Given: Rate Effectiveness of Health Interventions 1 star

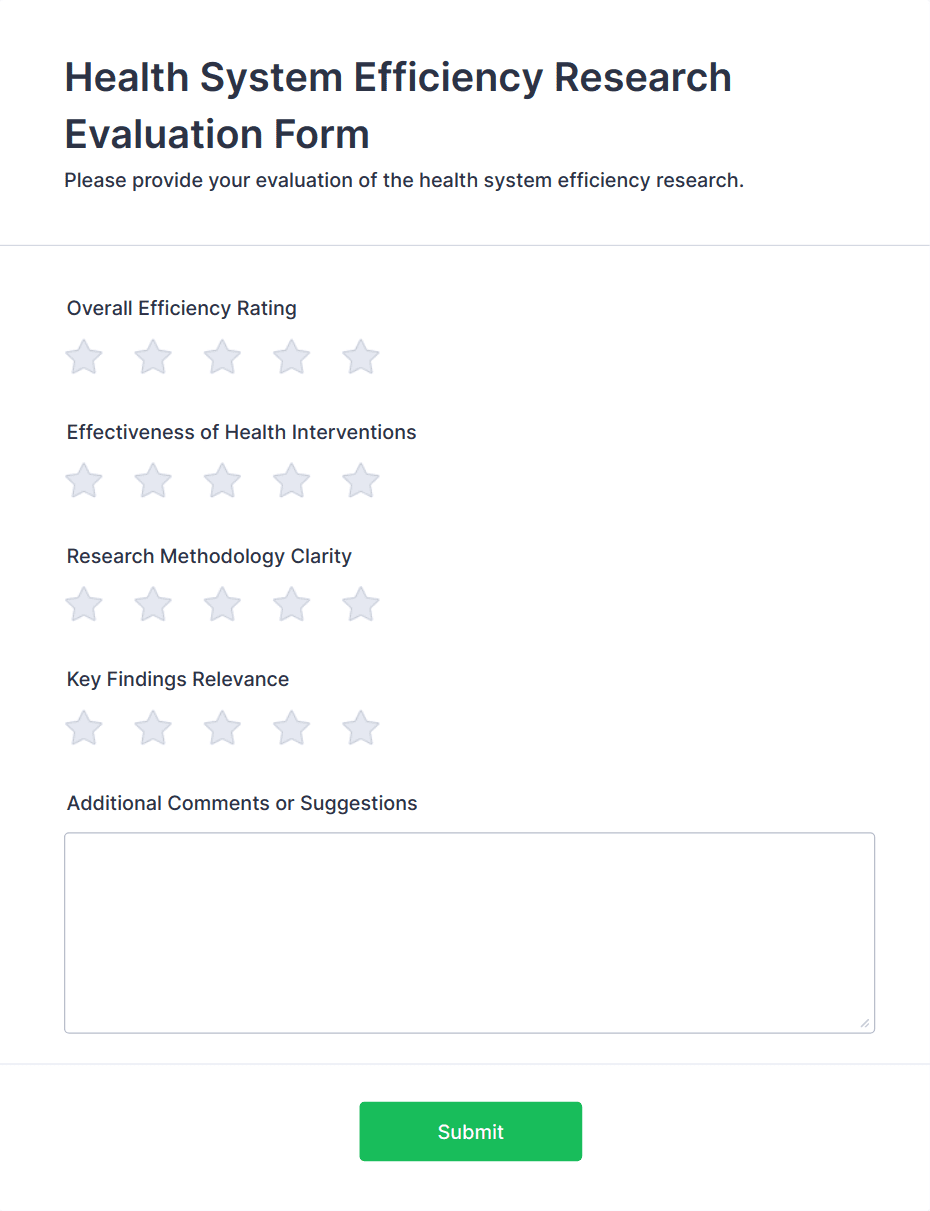Looking at the screenshot, I should 84,480.
